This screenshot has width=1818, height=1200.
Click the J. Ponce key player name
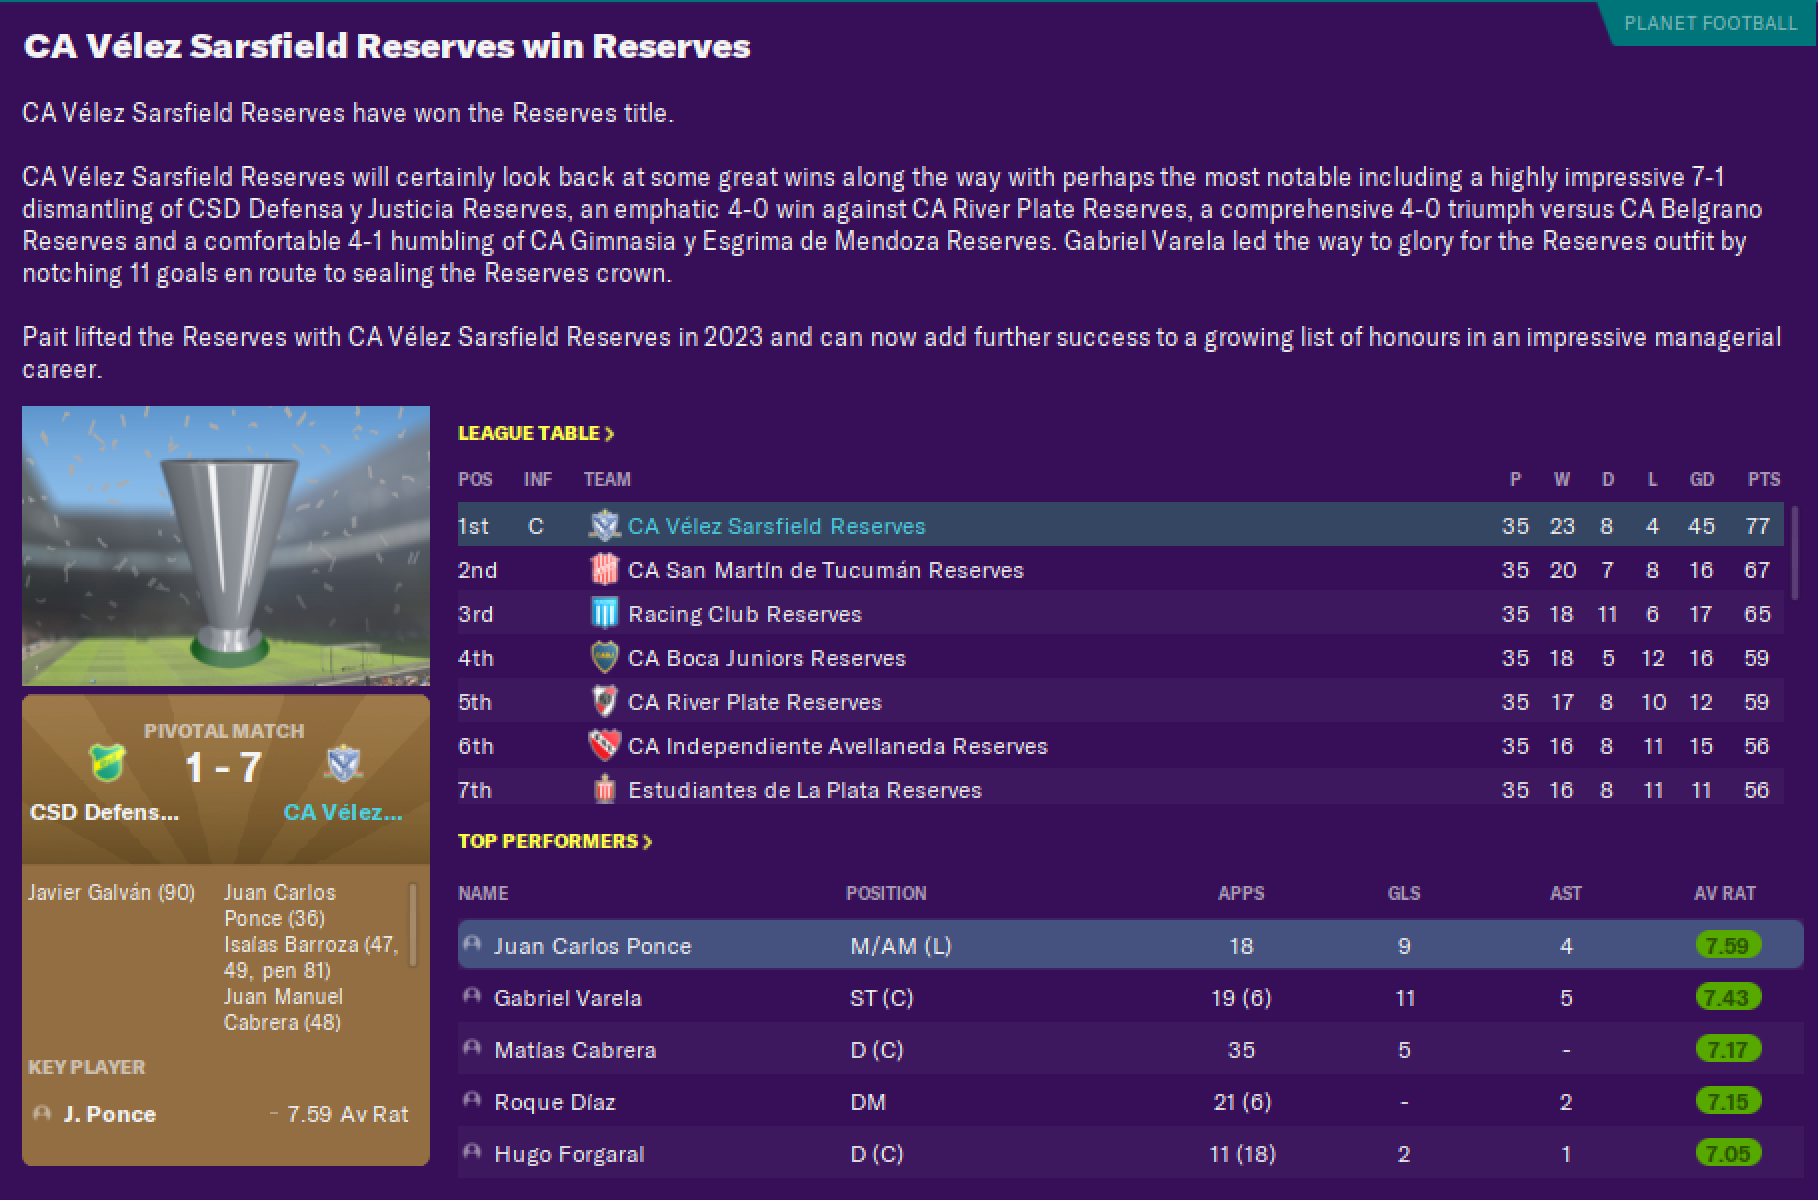pyautogui.click(x=109, y=1114)
